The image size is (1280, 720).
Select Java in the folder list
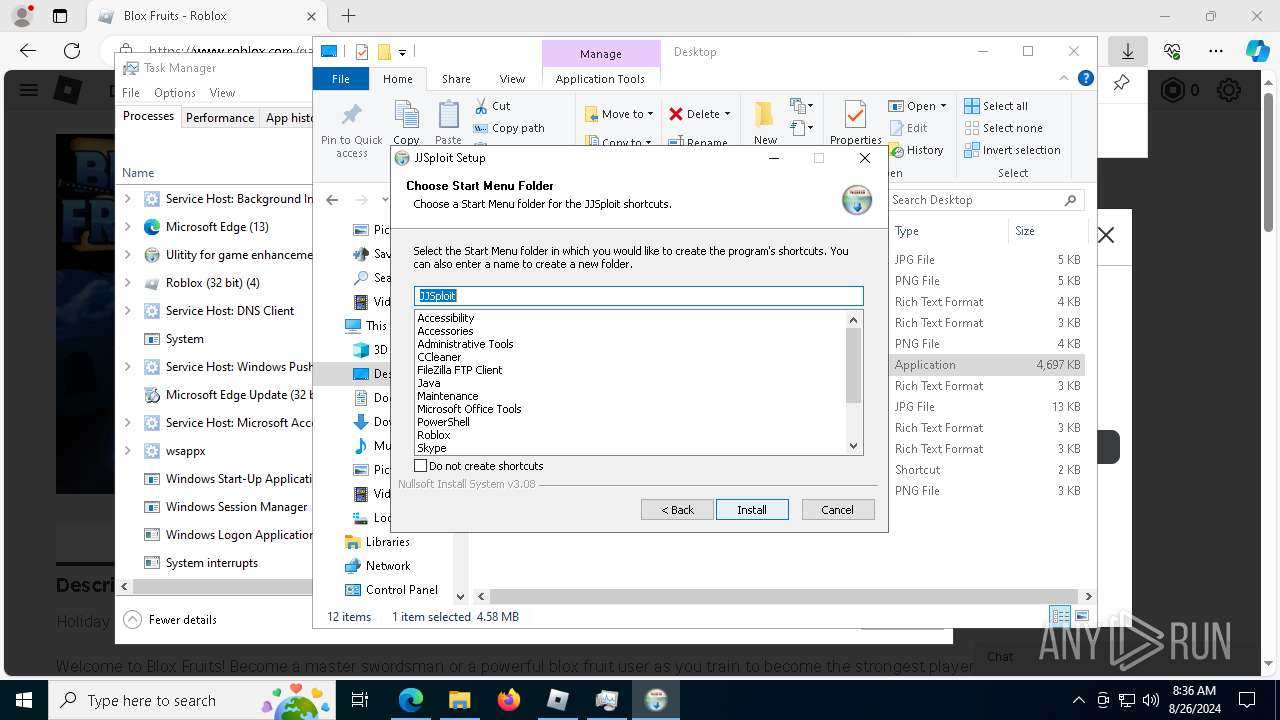428,383
